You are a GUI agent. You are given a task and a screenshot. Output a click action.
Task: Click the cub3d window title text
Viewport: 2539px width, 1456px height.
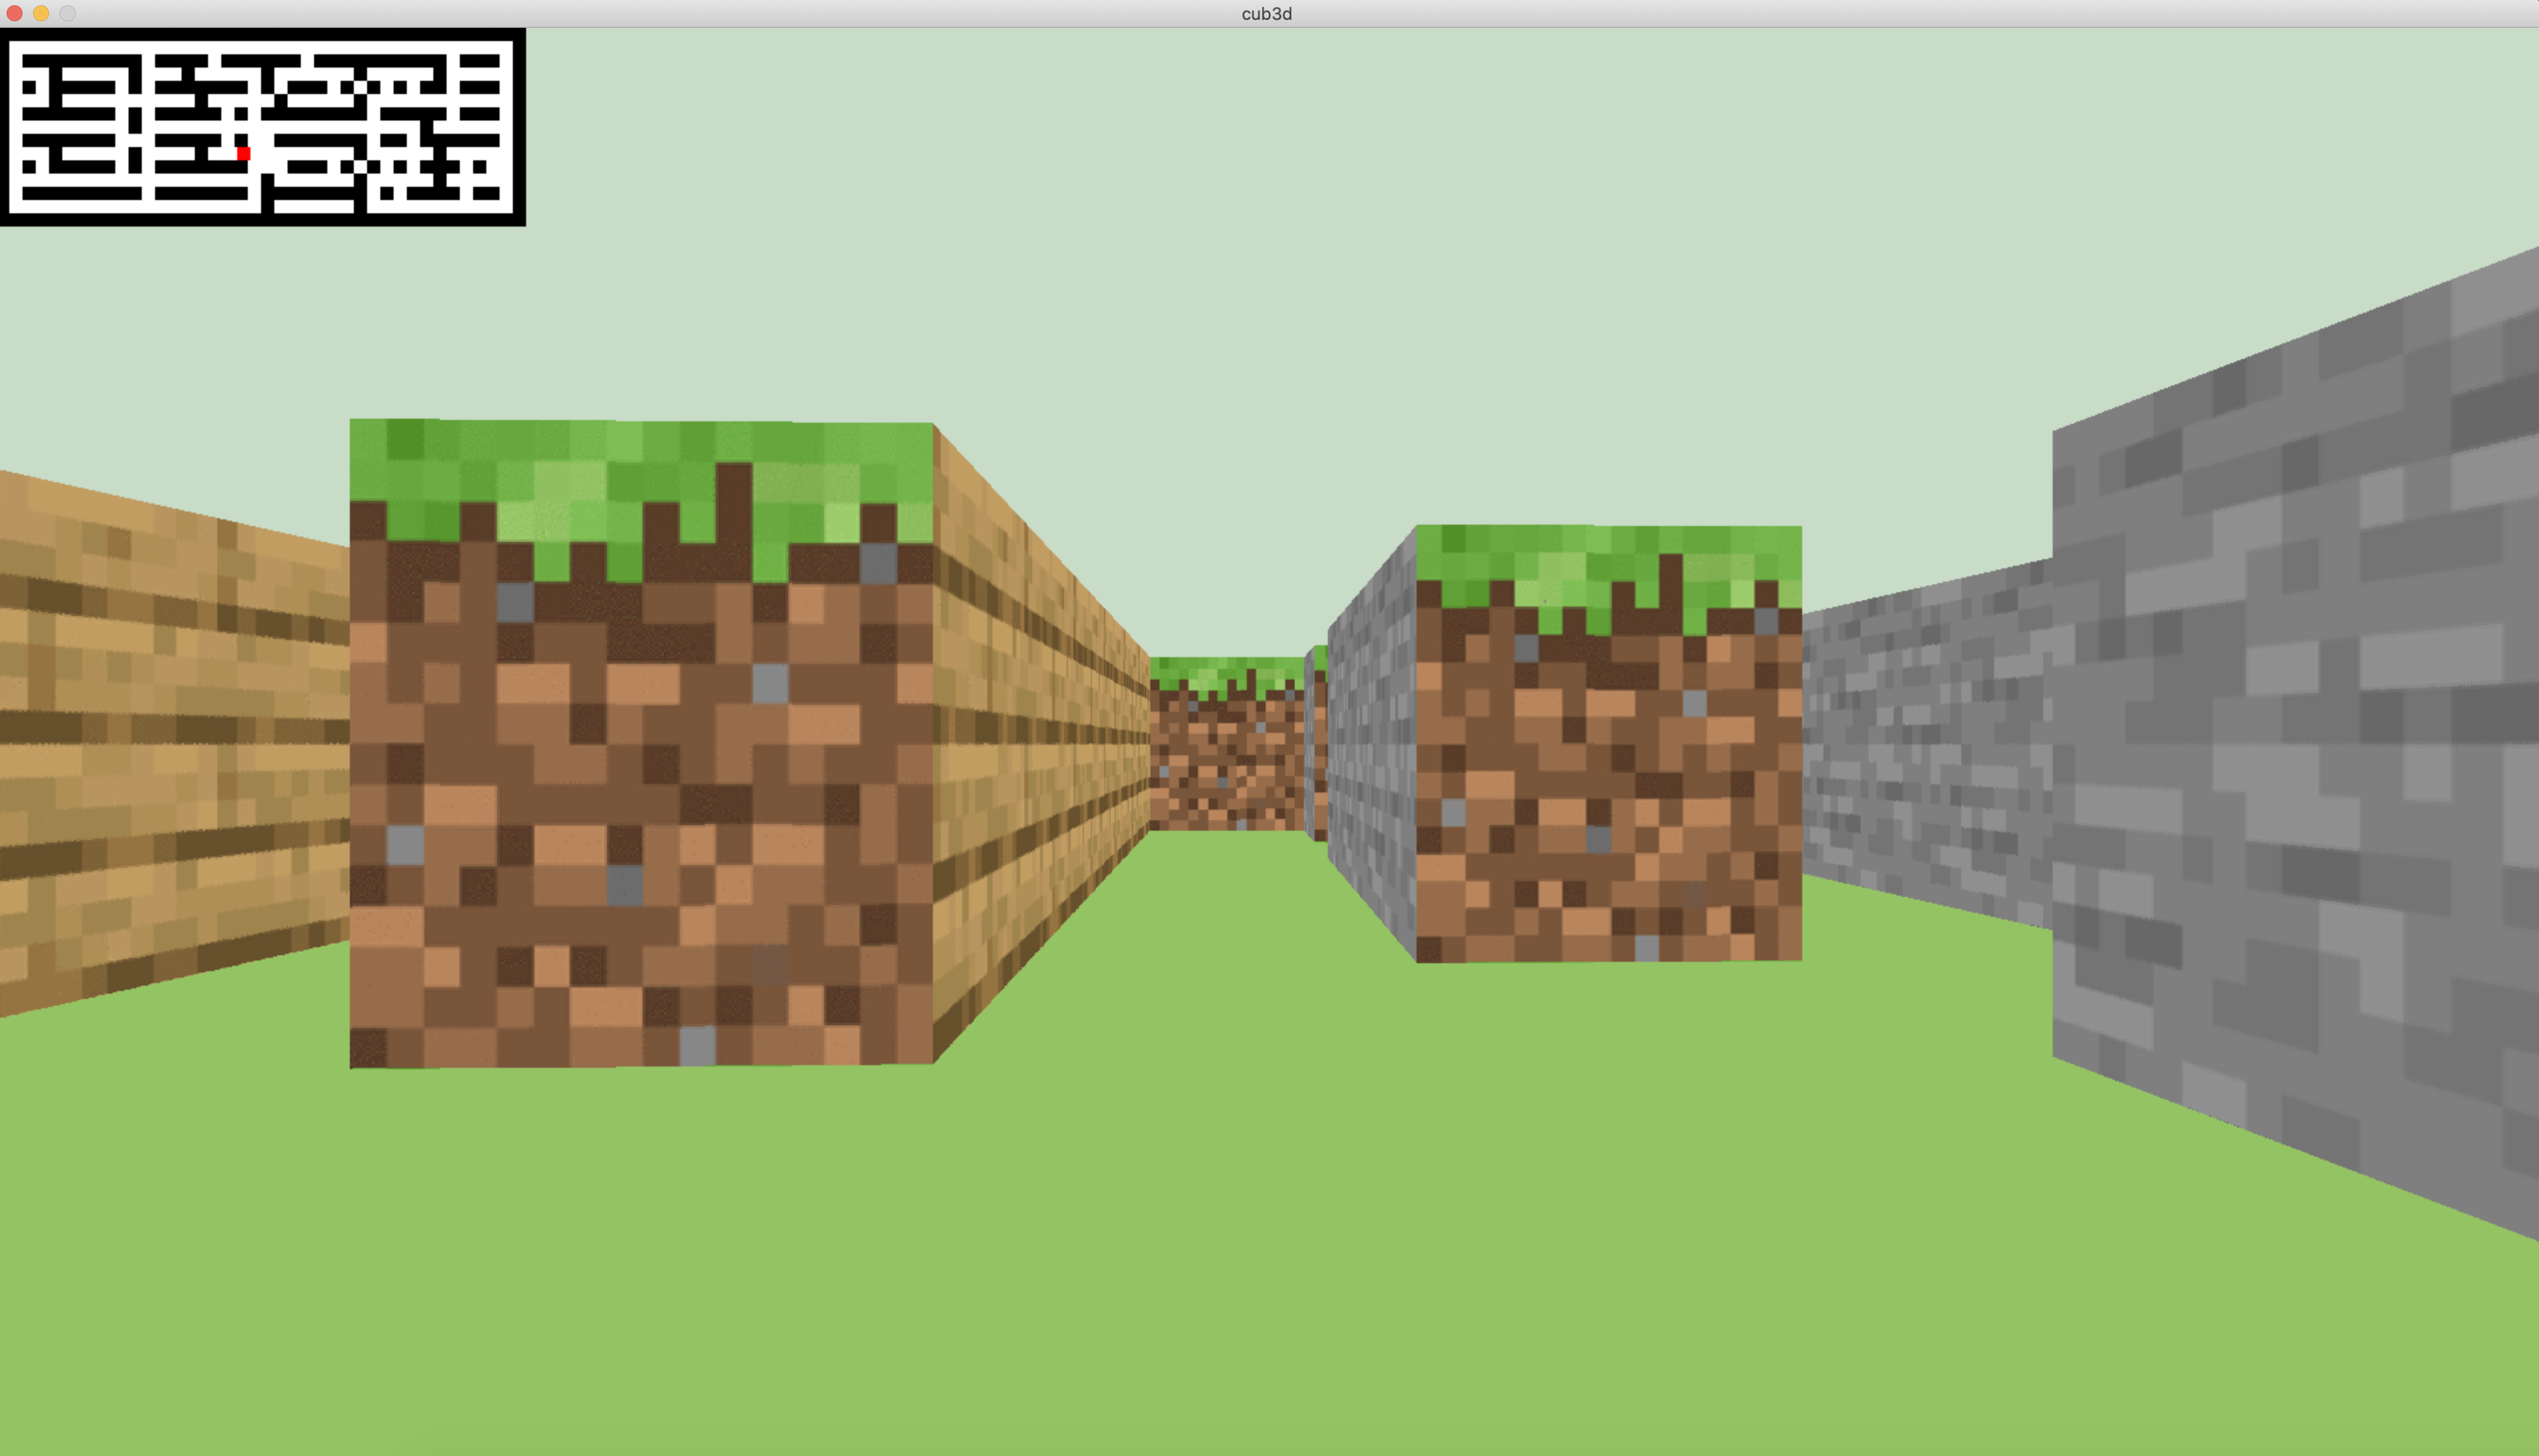[x=1266, y=13]
